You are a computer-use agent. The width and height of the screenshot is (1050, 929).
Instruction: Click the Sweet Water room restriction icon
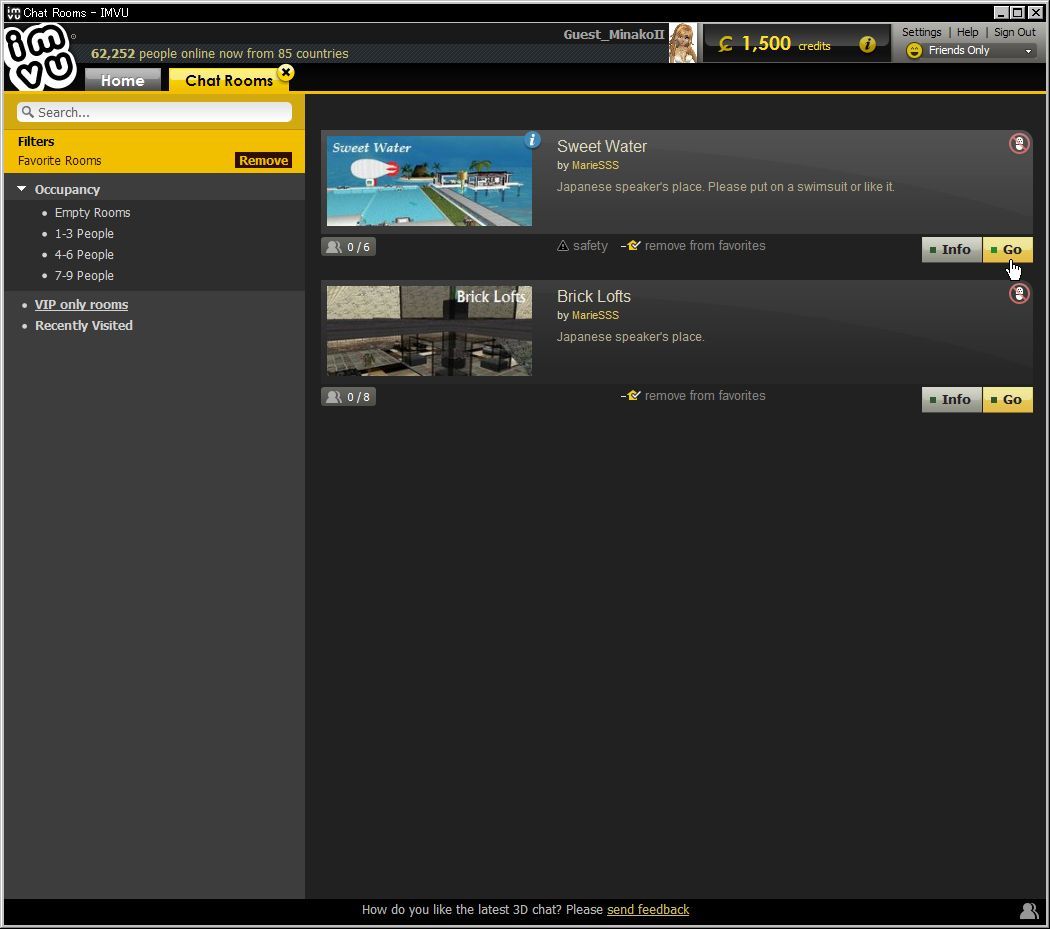coord(1019,143)
